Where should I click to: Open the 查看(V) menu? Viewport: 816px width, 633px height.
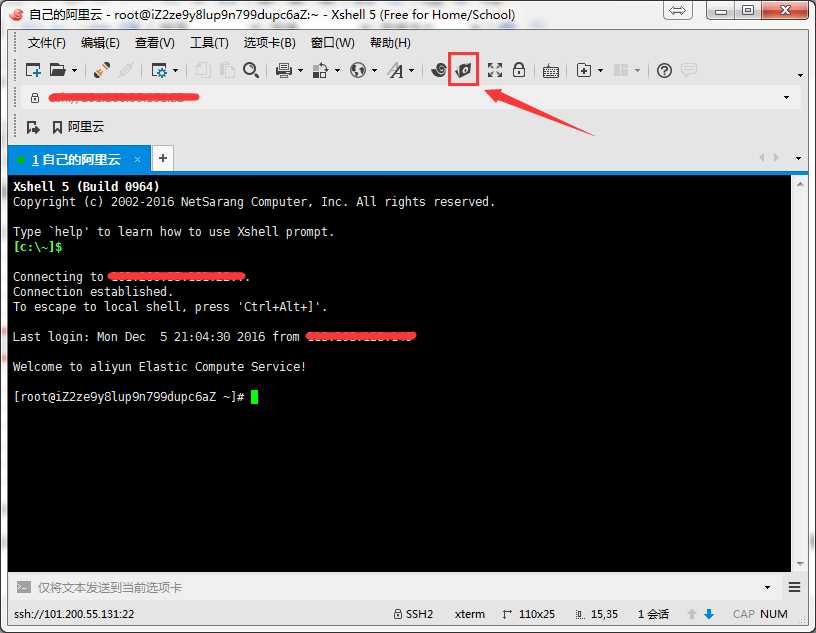tap(155, 43)
